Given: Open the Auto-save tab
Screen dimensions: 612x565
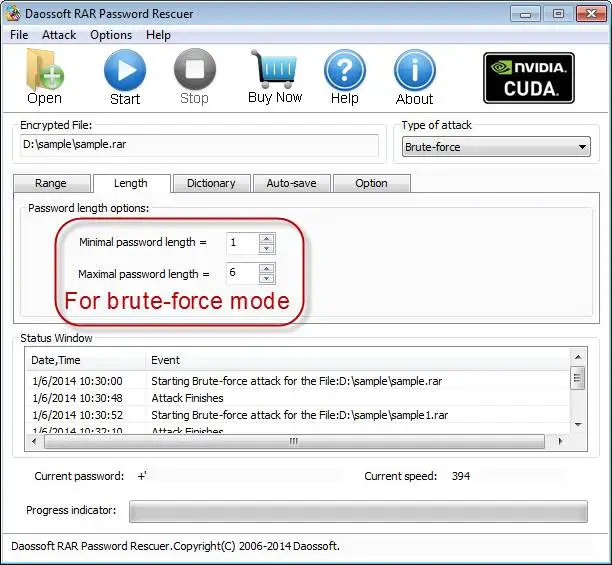Looking at the screenshot, I should coord(292,183).
